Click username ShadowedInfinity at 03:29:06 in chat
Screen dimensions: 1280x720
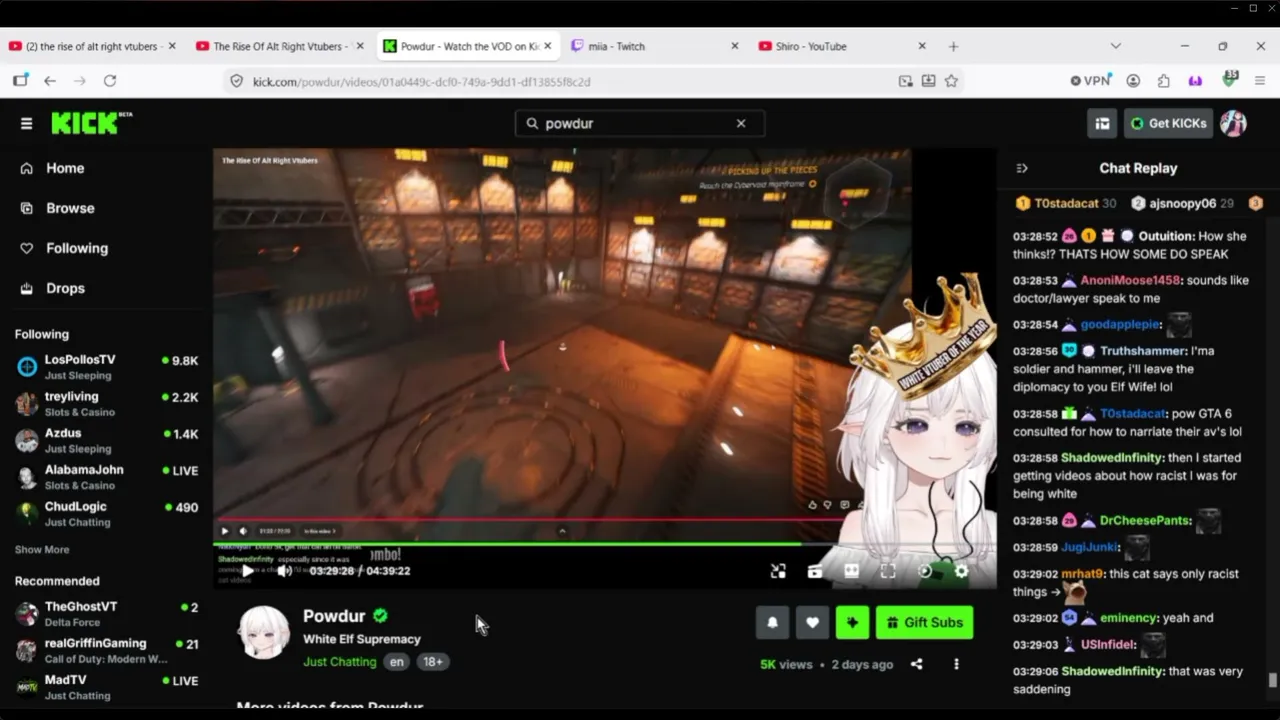tap(1112, 671)
